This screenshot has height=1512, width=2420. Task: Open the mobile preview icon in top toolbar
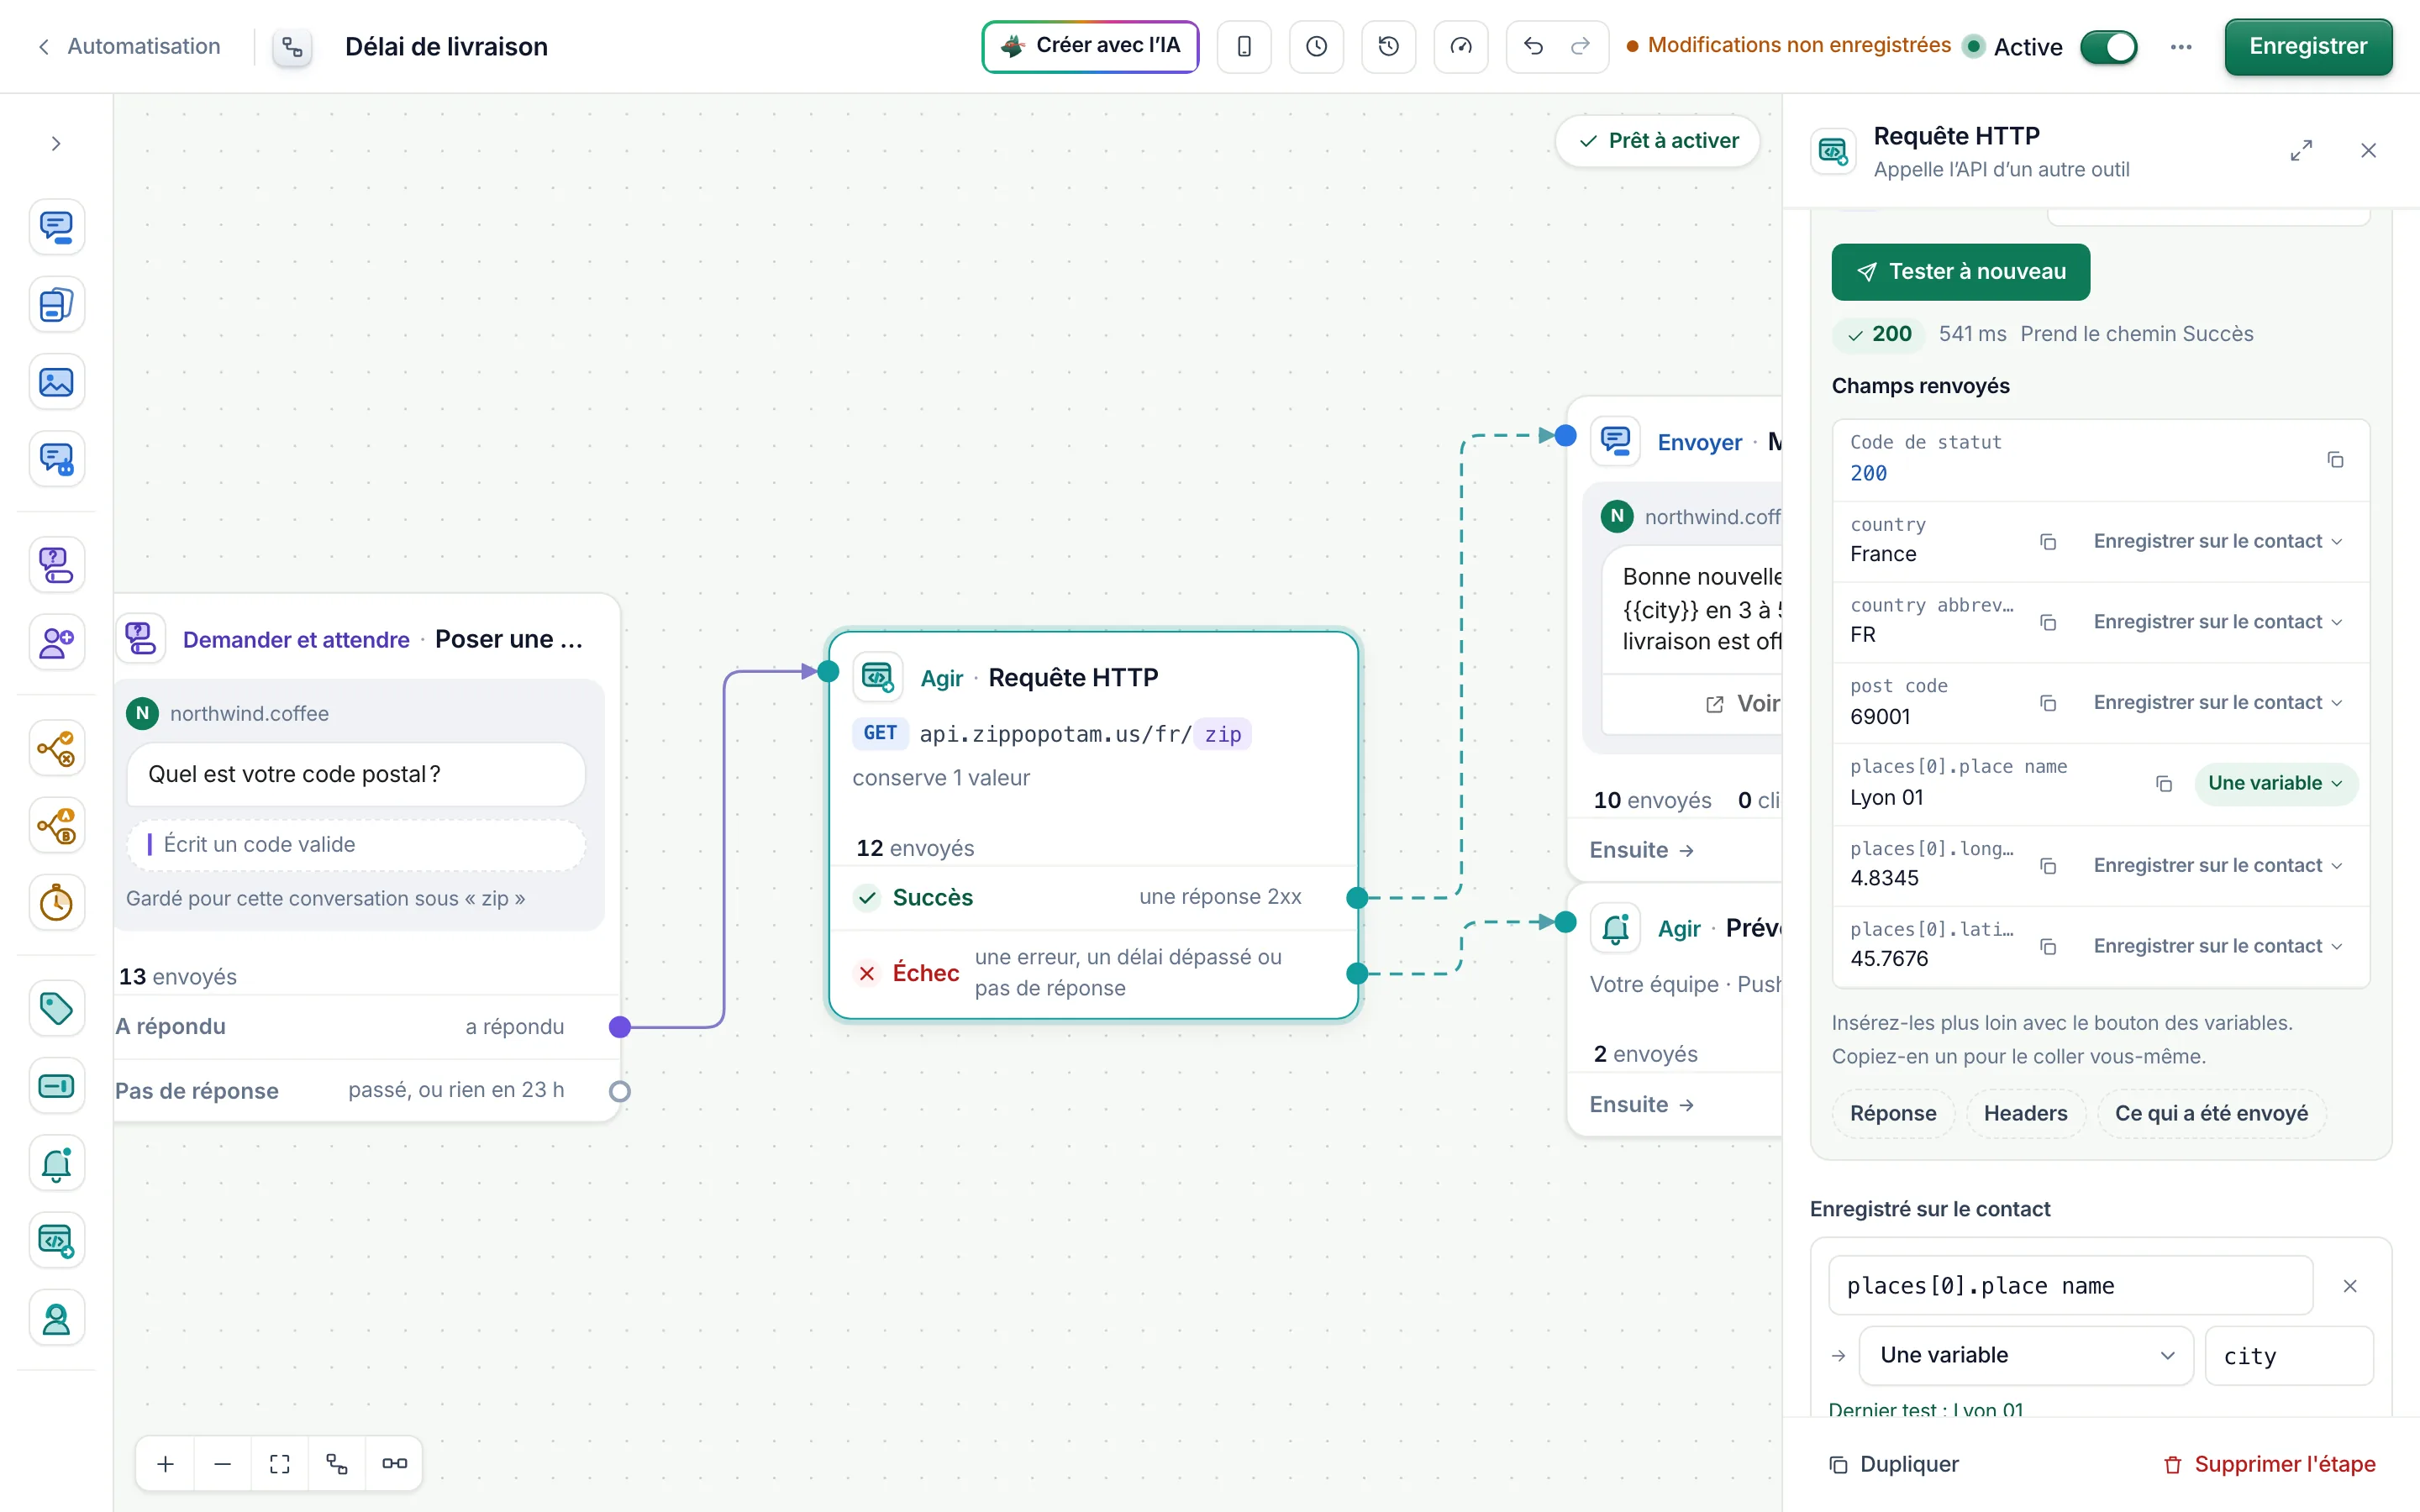(1244, 46)
